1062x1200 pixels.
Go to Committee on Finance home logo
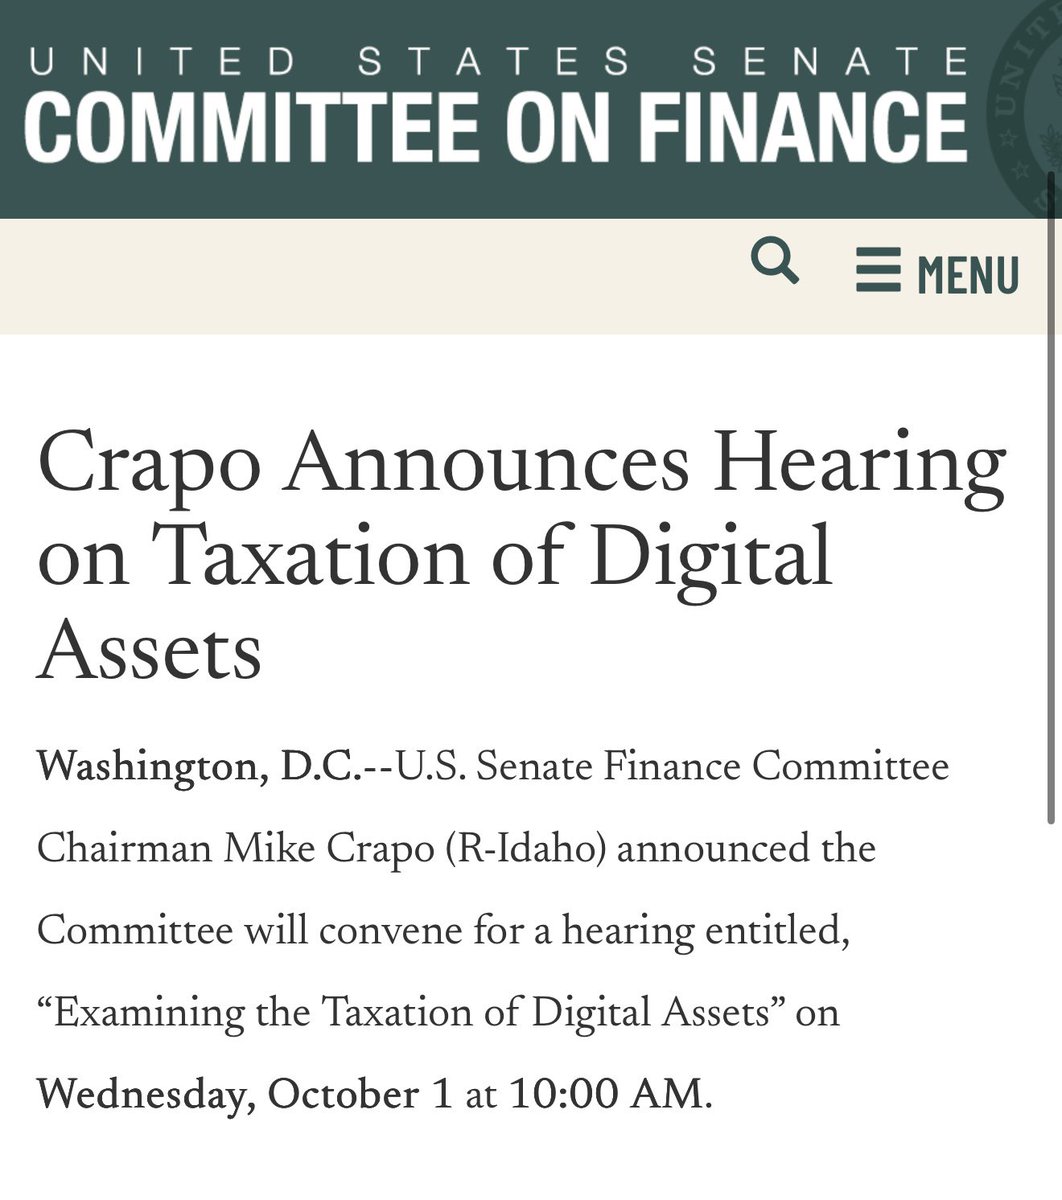tap(496, 127)
